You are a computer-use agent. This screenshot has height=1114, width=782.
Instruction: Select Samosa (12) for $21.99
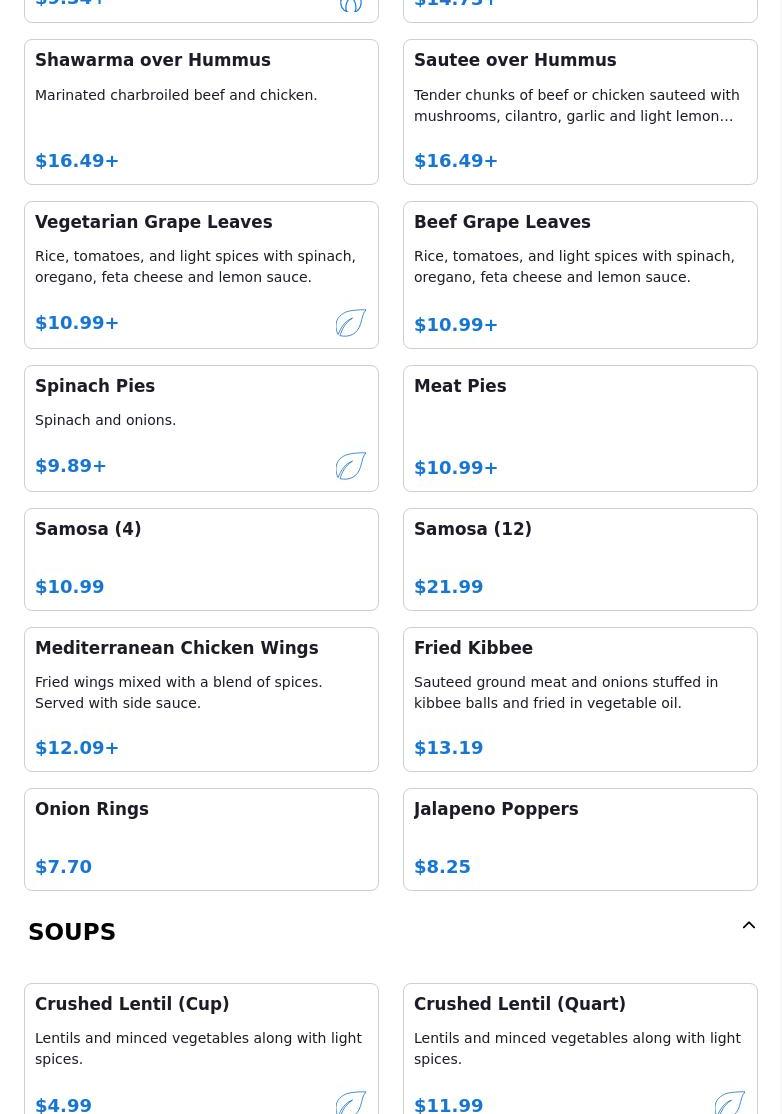580,559
